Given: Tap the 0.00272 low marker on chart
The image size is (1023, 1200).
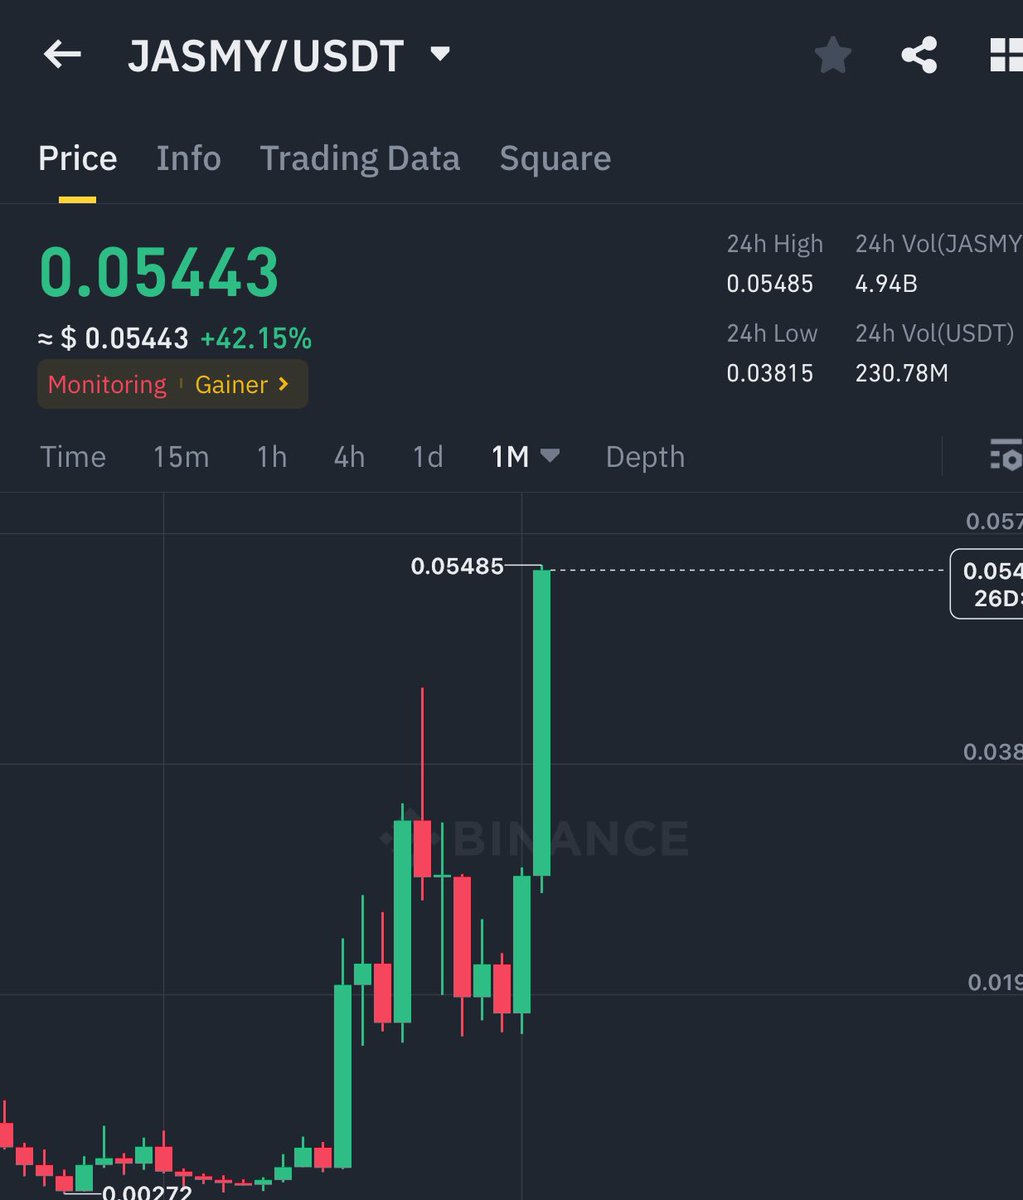Looking at the screenshot, I should [146, 1191].
